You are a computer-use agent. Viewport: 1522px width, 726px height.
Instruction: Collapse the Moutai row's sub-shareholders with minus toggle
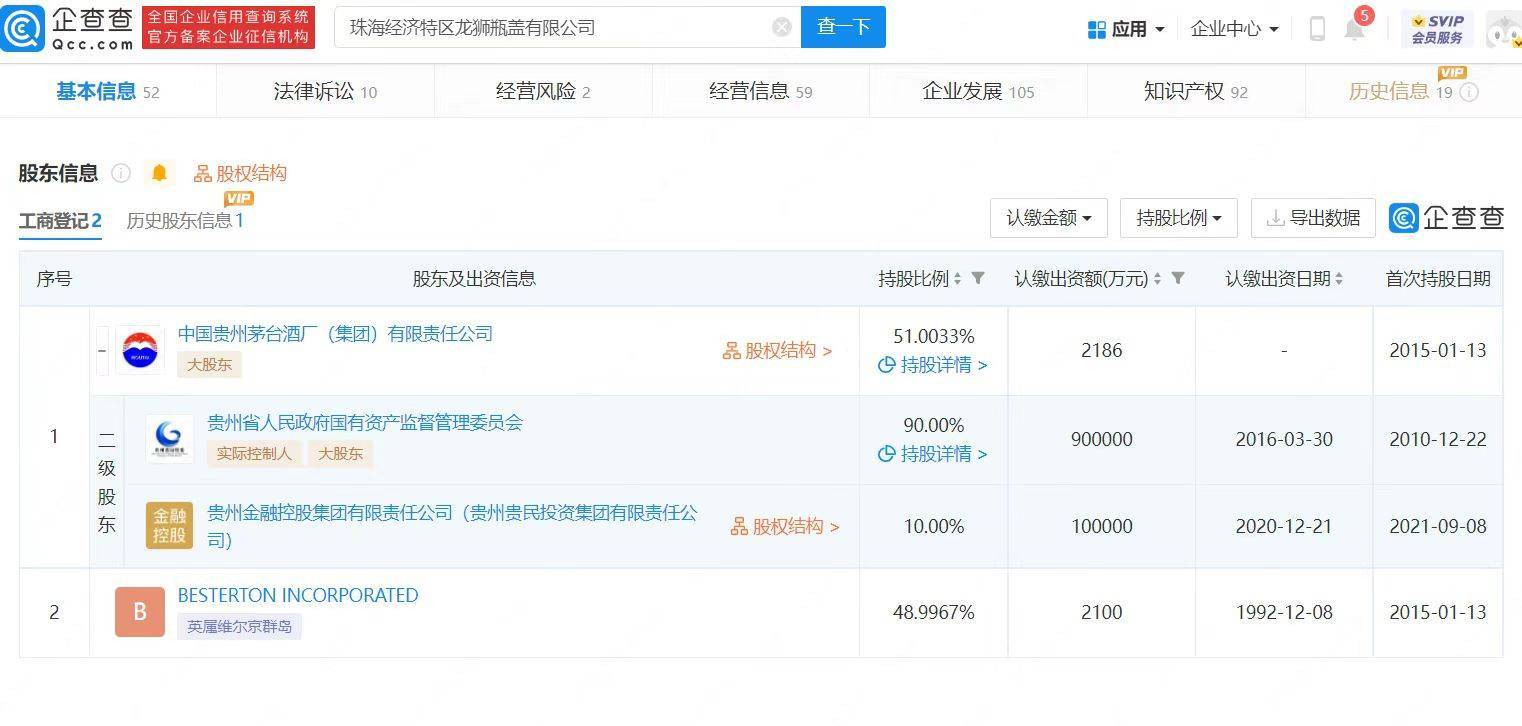click(102, 351)
